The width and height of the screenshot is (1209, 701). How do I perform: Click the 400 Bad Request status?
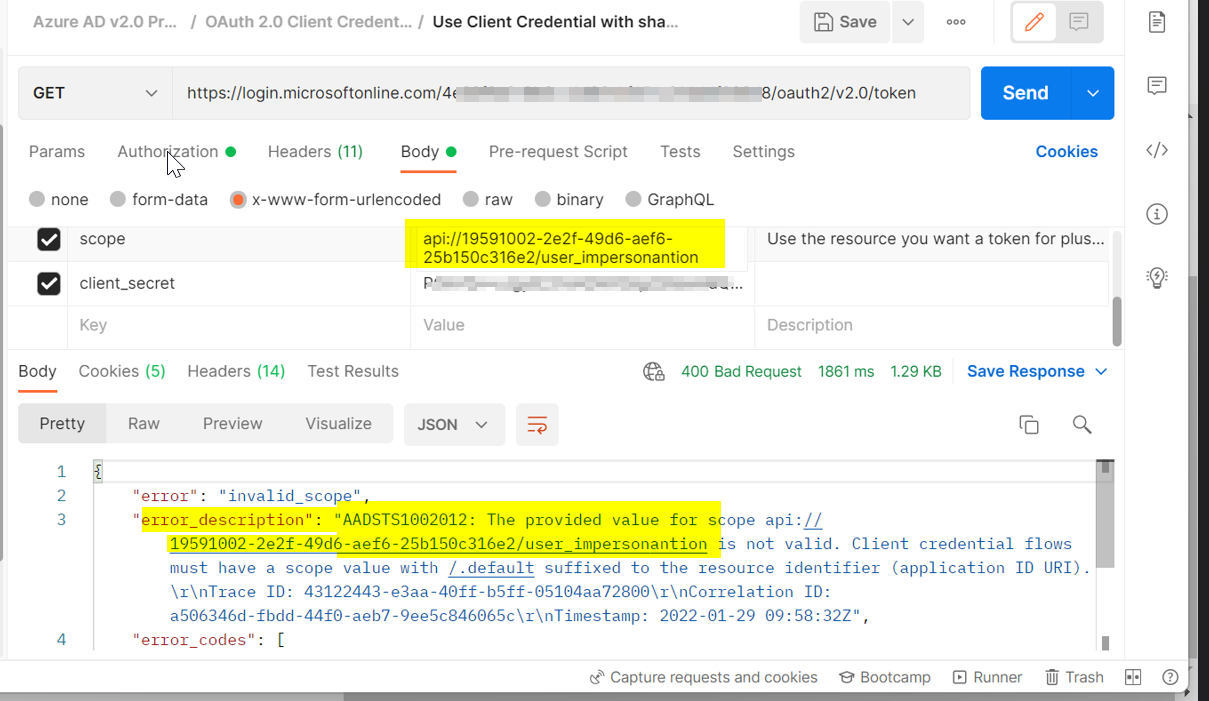741,372
